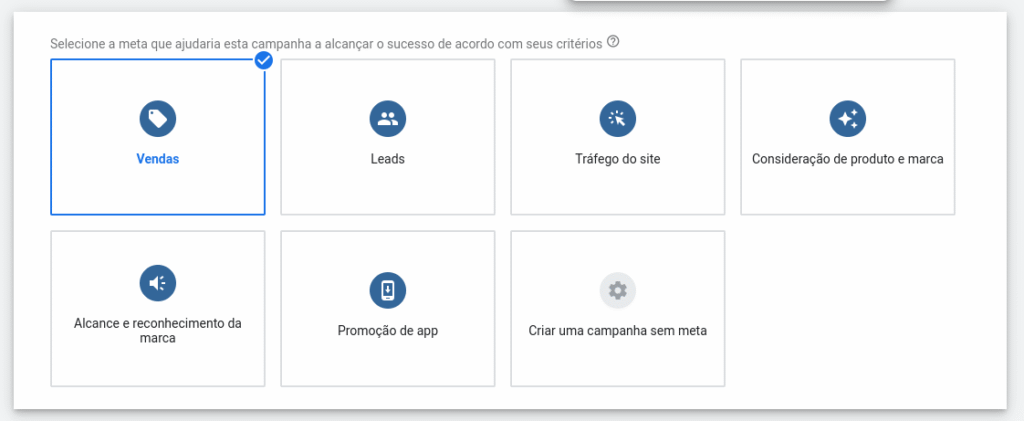
Task: Select the Leads goal label
Action: point(388,159)
